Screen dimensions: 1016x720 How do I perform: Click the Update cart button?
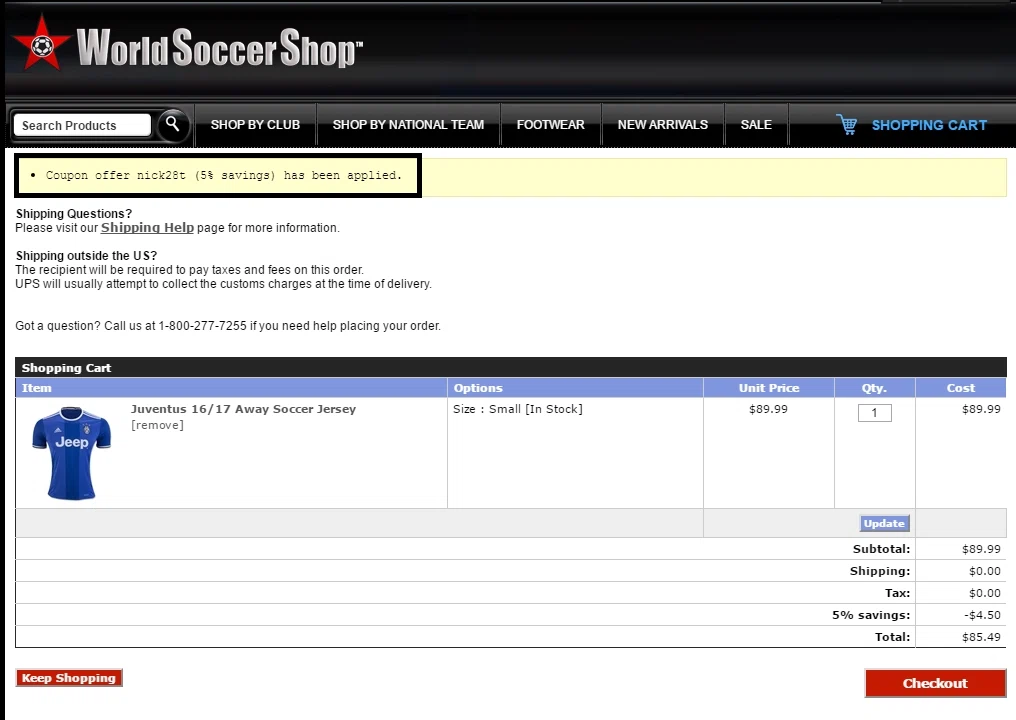(884, 523)
